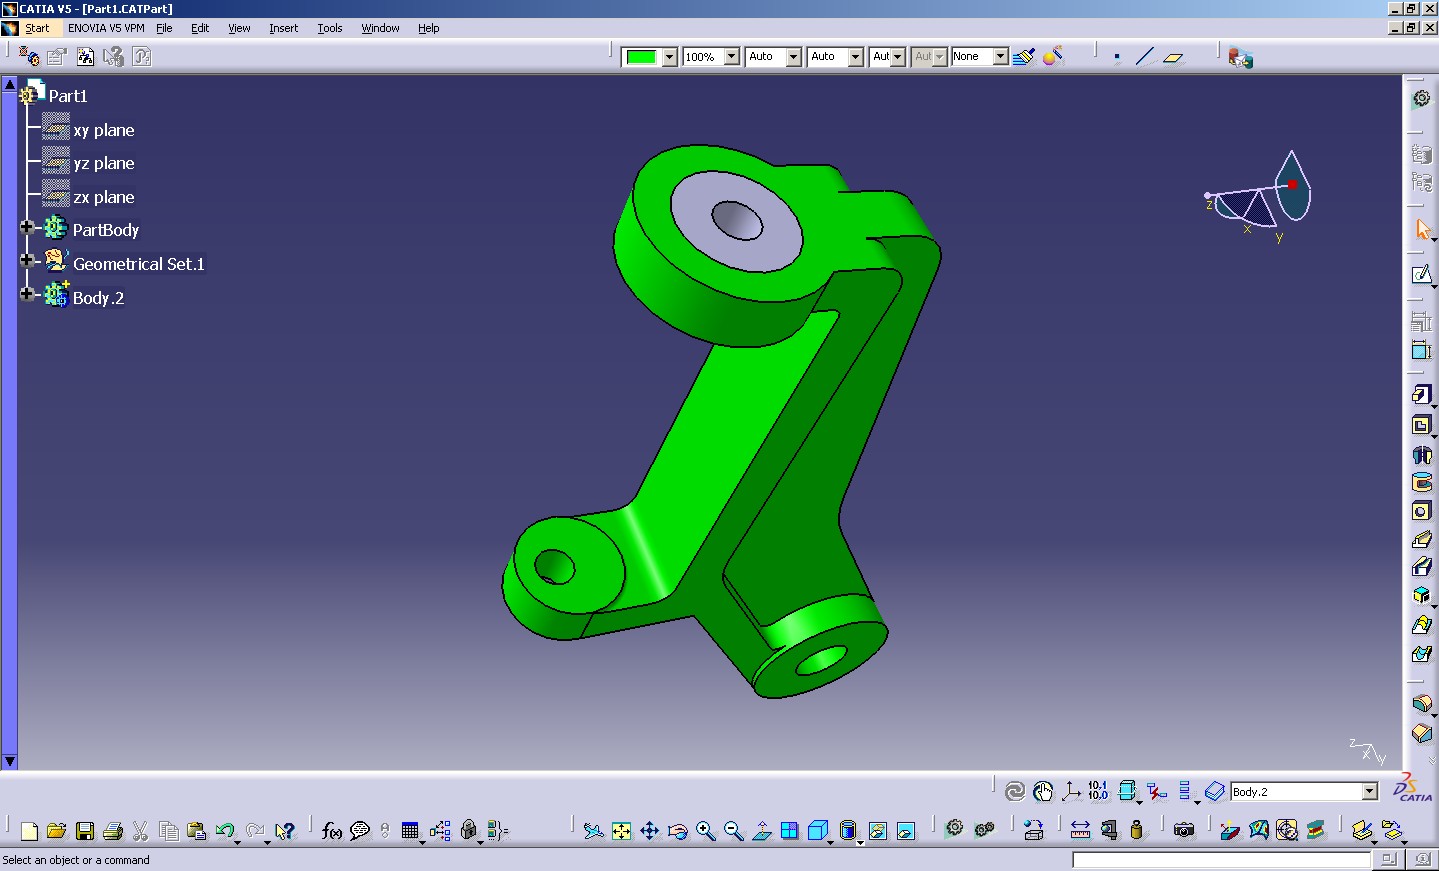Click the Measure Inertia weight icon
Image resolution: width=1439 pixels, height=871 pixels.
point(1136,830)
